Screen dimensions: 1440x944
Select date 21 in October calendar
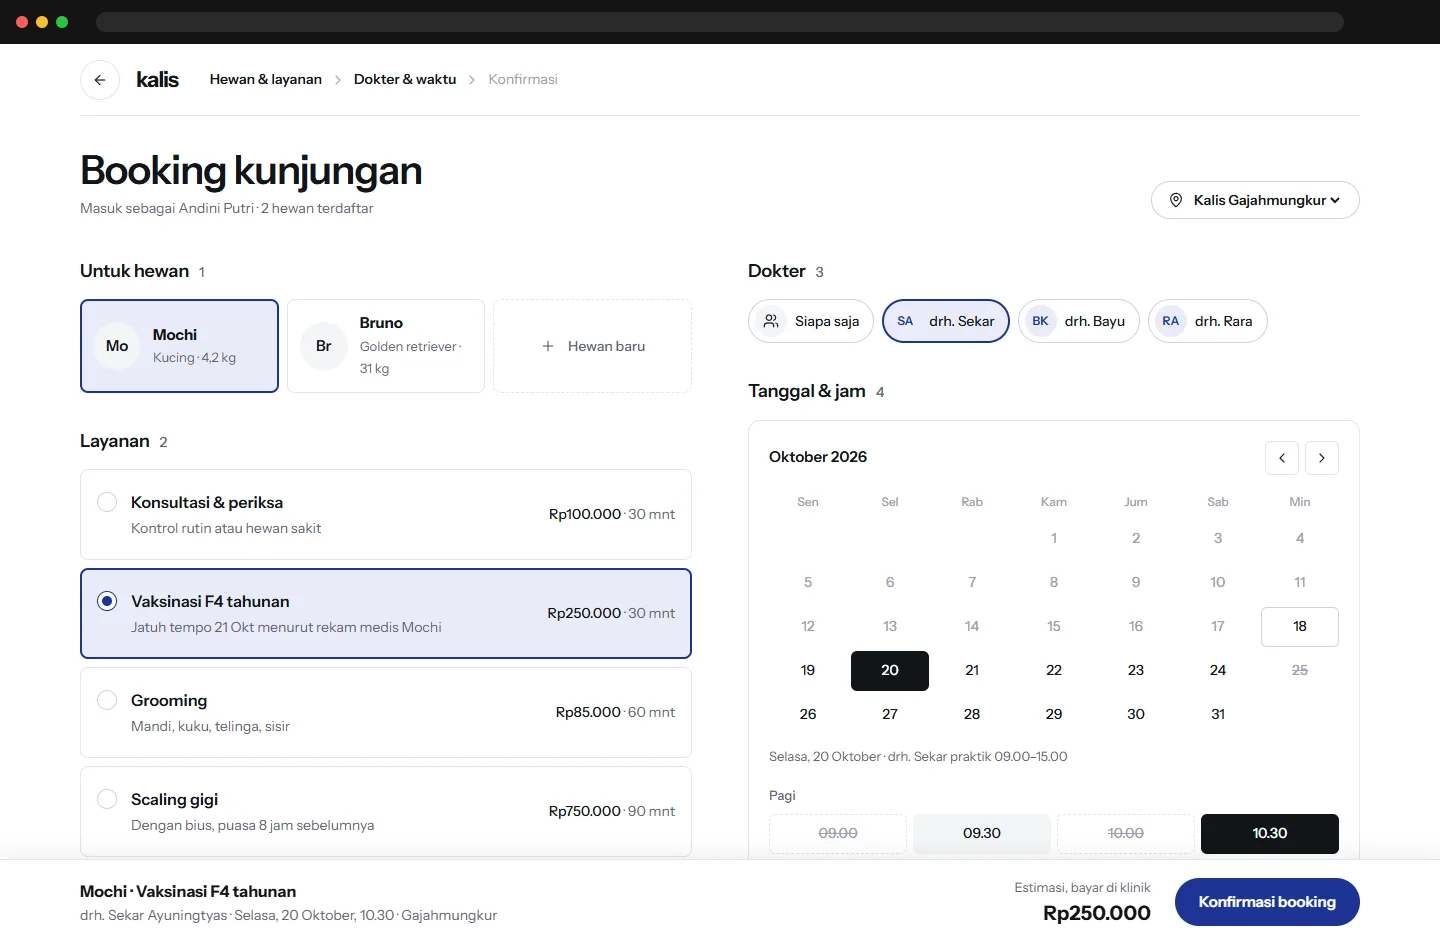tap(972, 671)
